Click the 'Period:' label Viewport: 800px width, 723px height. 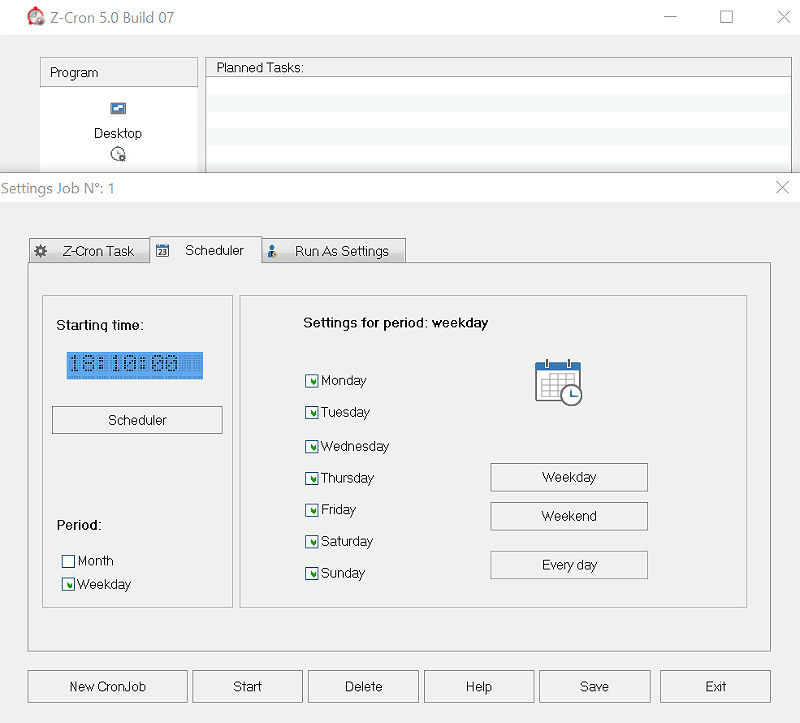click(x=79, y=526)
